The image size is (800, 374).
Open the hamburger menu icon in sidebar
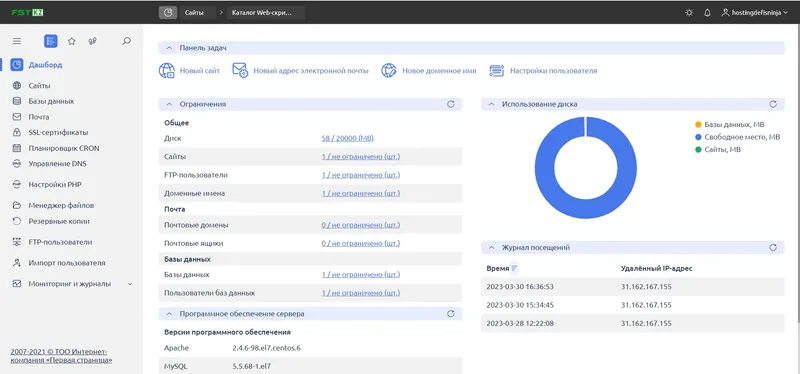[17, 41]
